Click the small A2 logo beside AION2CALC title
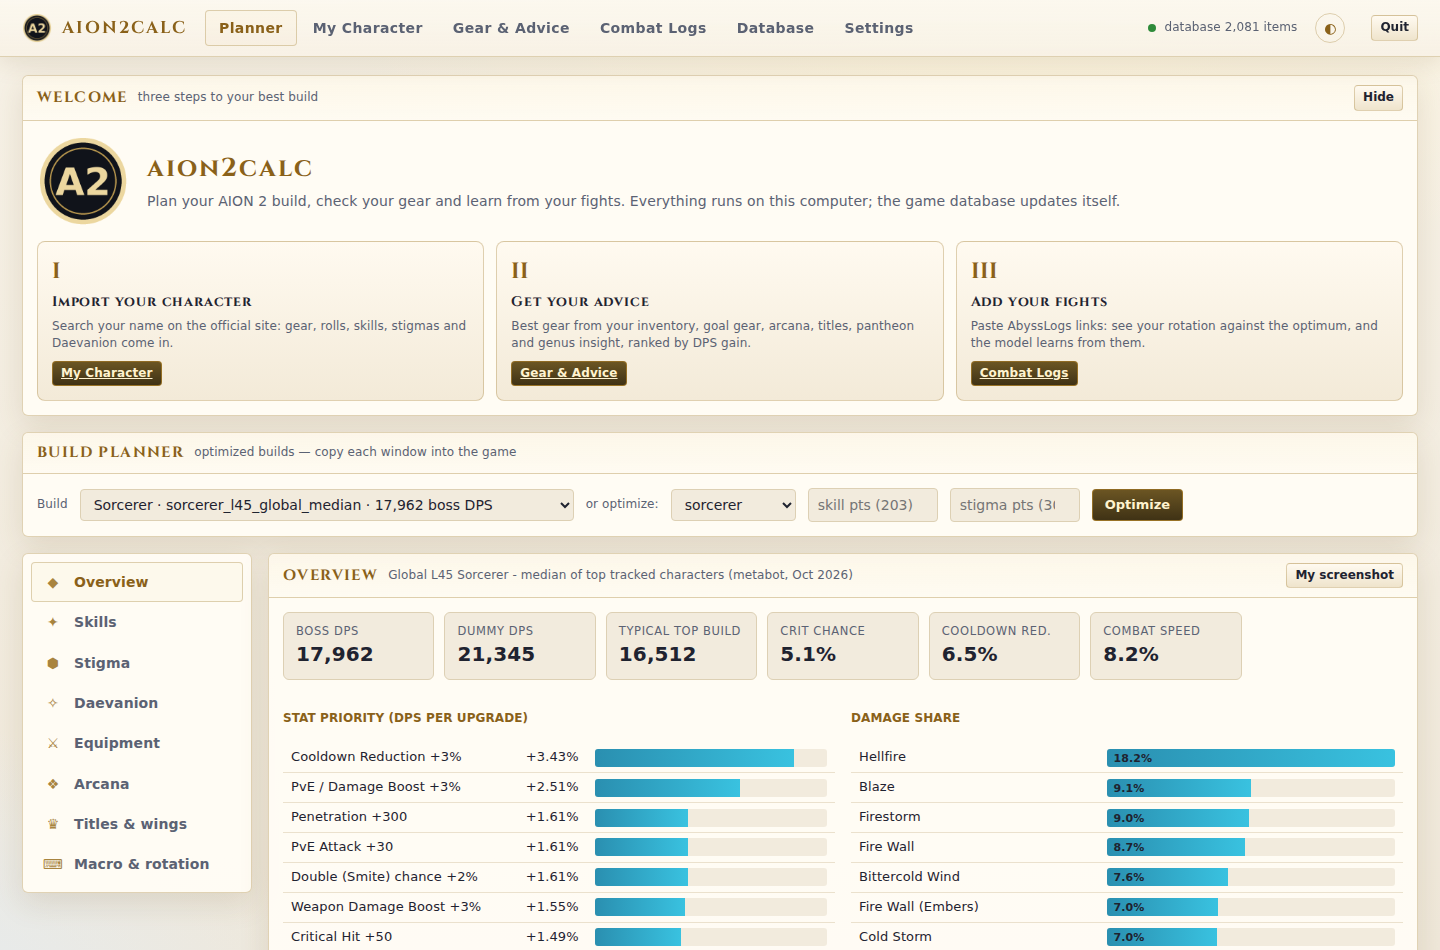Viewport: 1440px width, 950px height. click(x=37, y=28)
